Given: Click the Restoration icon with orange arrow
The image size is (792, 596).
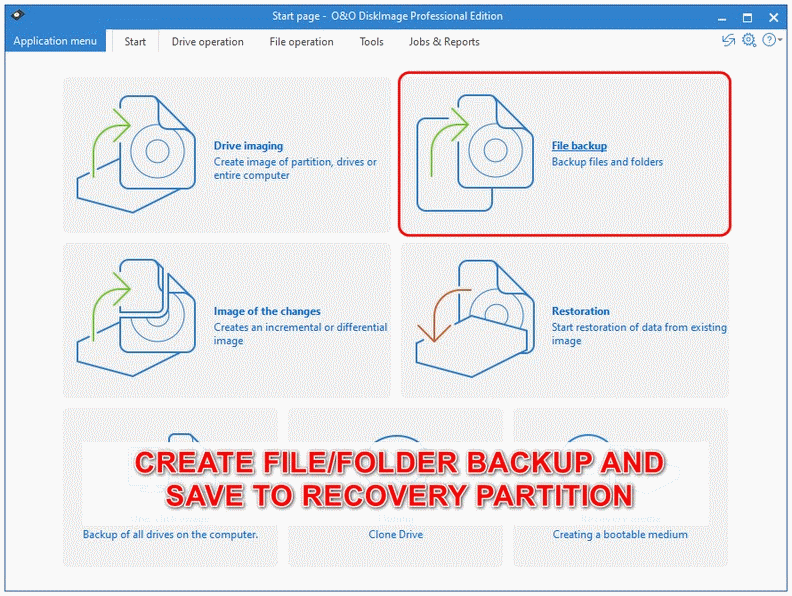Looking at the screenshot, I should 475,319.
